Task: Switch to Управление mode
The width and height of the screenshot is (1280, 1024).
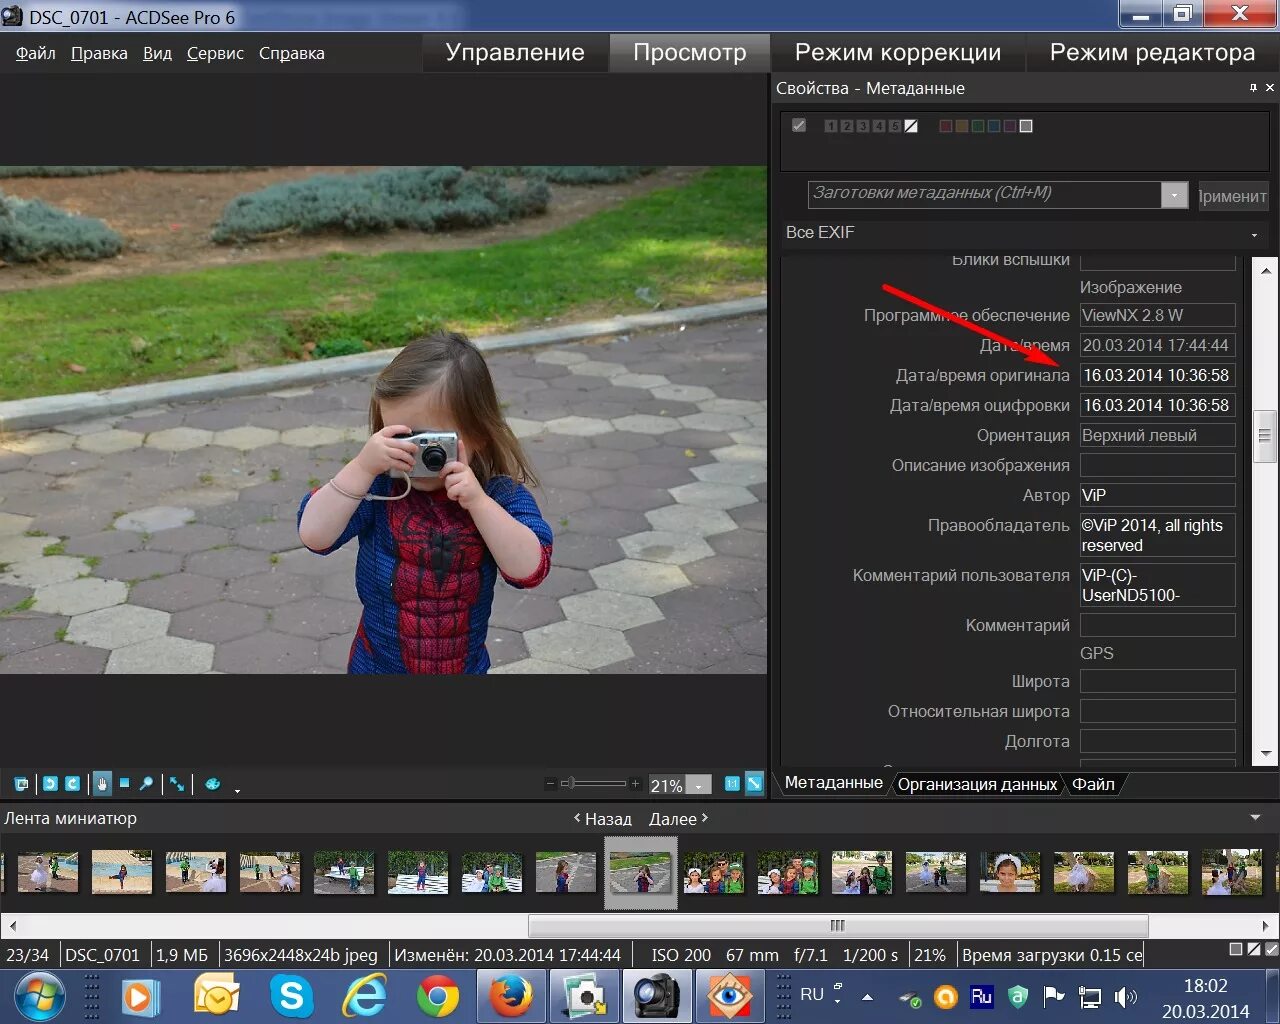Action: coord(515,52)
